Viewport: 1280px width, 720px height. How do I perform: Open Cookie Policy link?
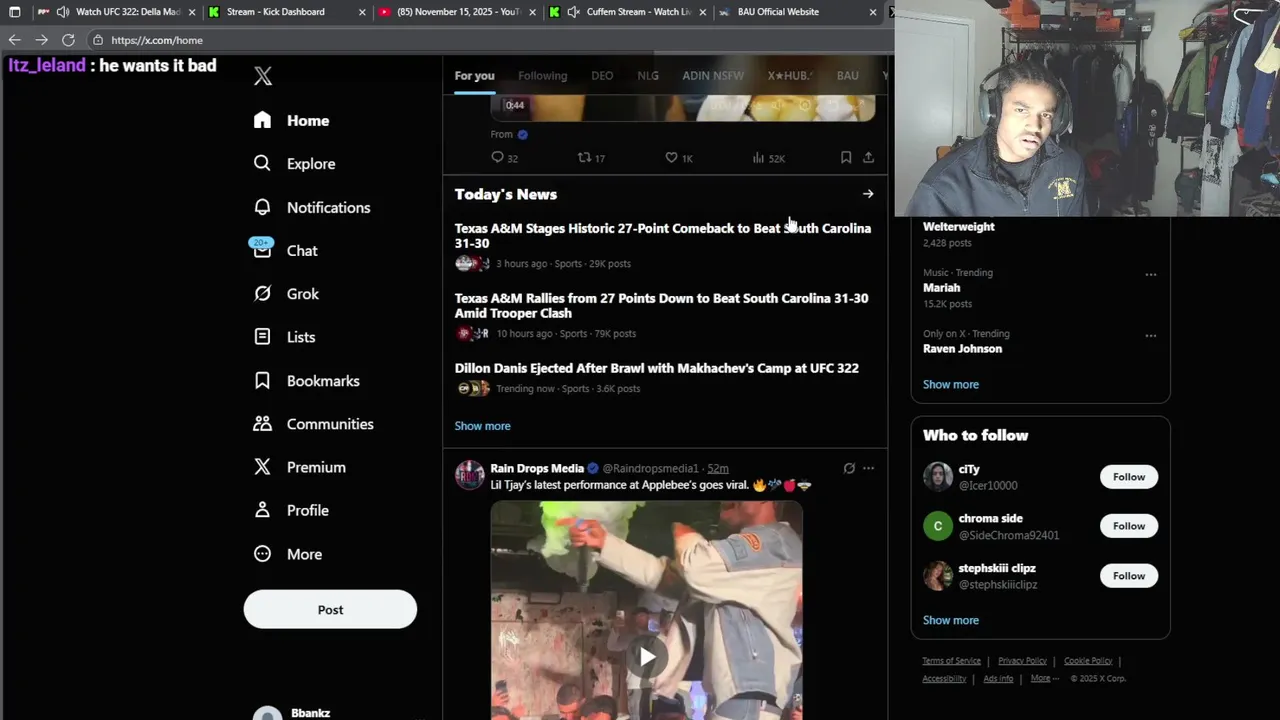coord(1088,661)
